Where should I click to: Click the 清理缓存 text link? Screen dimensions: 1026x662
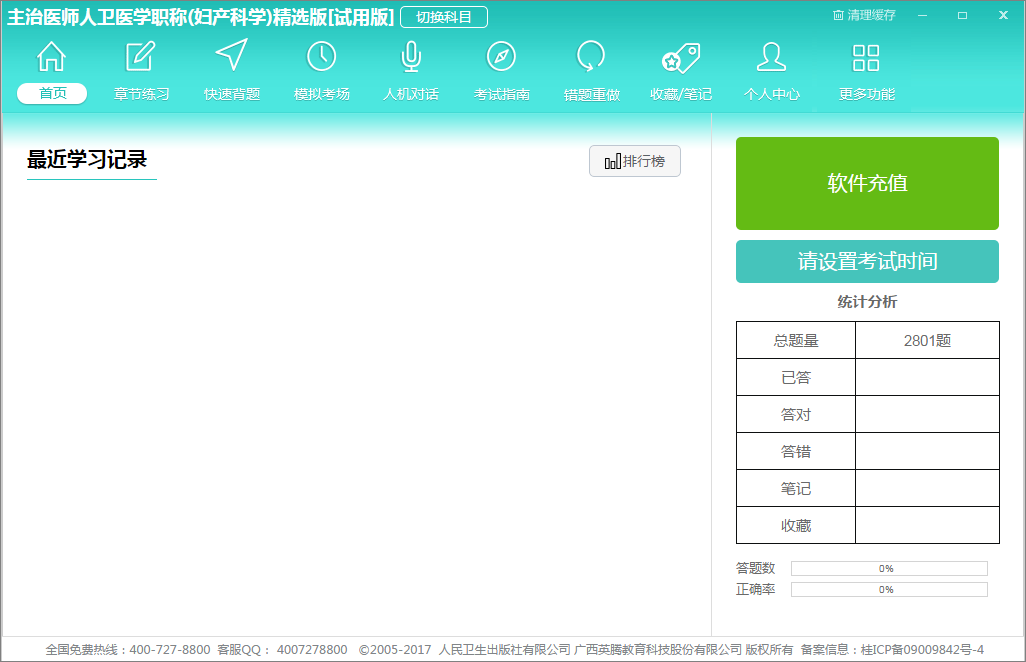click(x=871, y=15)
